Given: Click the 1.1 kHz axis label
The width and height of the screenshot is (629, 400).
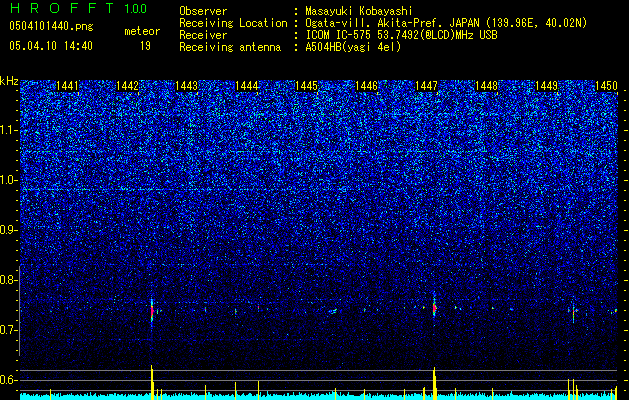Looking at the screenshot, I should coord(9,130).
